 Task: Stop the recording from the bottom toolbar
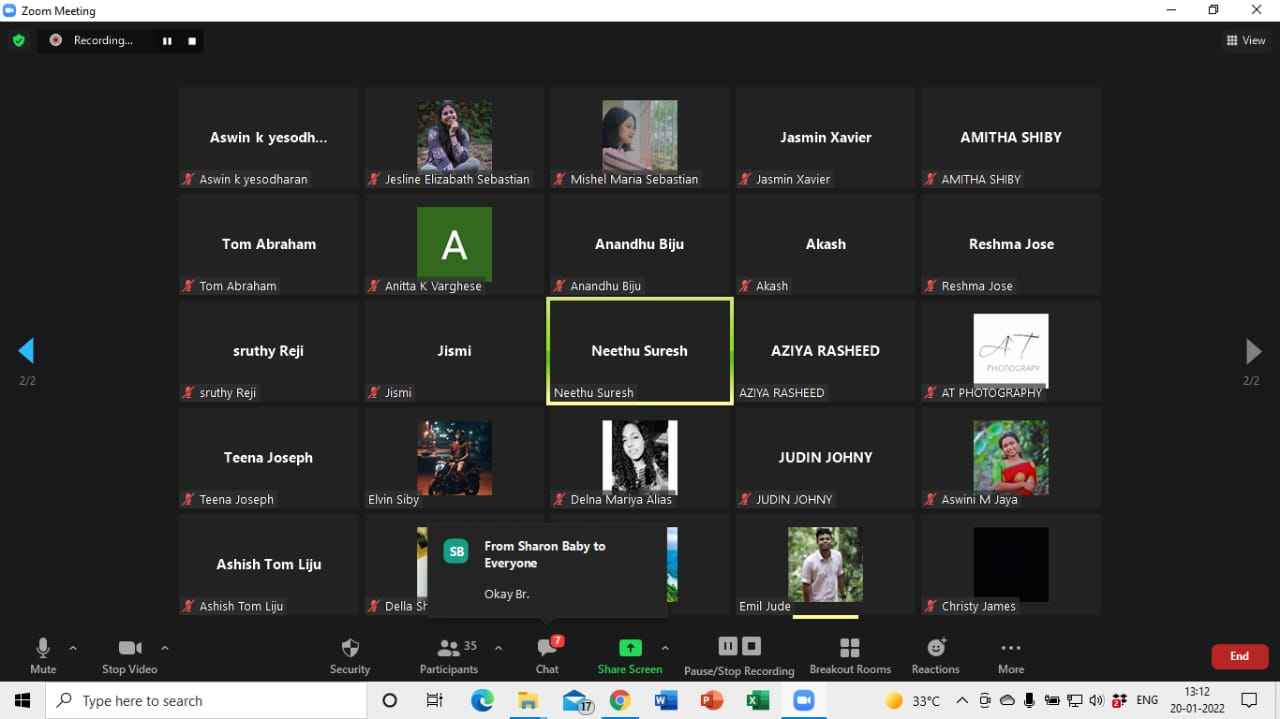coord(752,646)
